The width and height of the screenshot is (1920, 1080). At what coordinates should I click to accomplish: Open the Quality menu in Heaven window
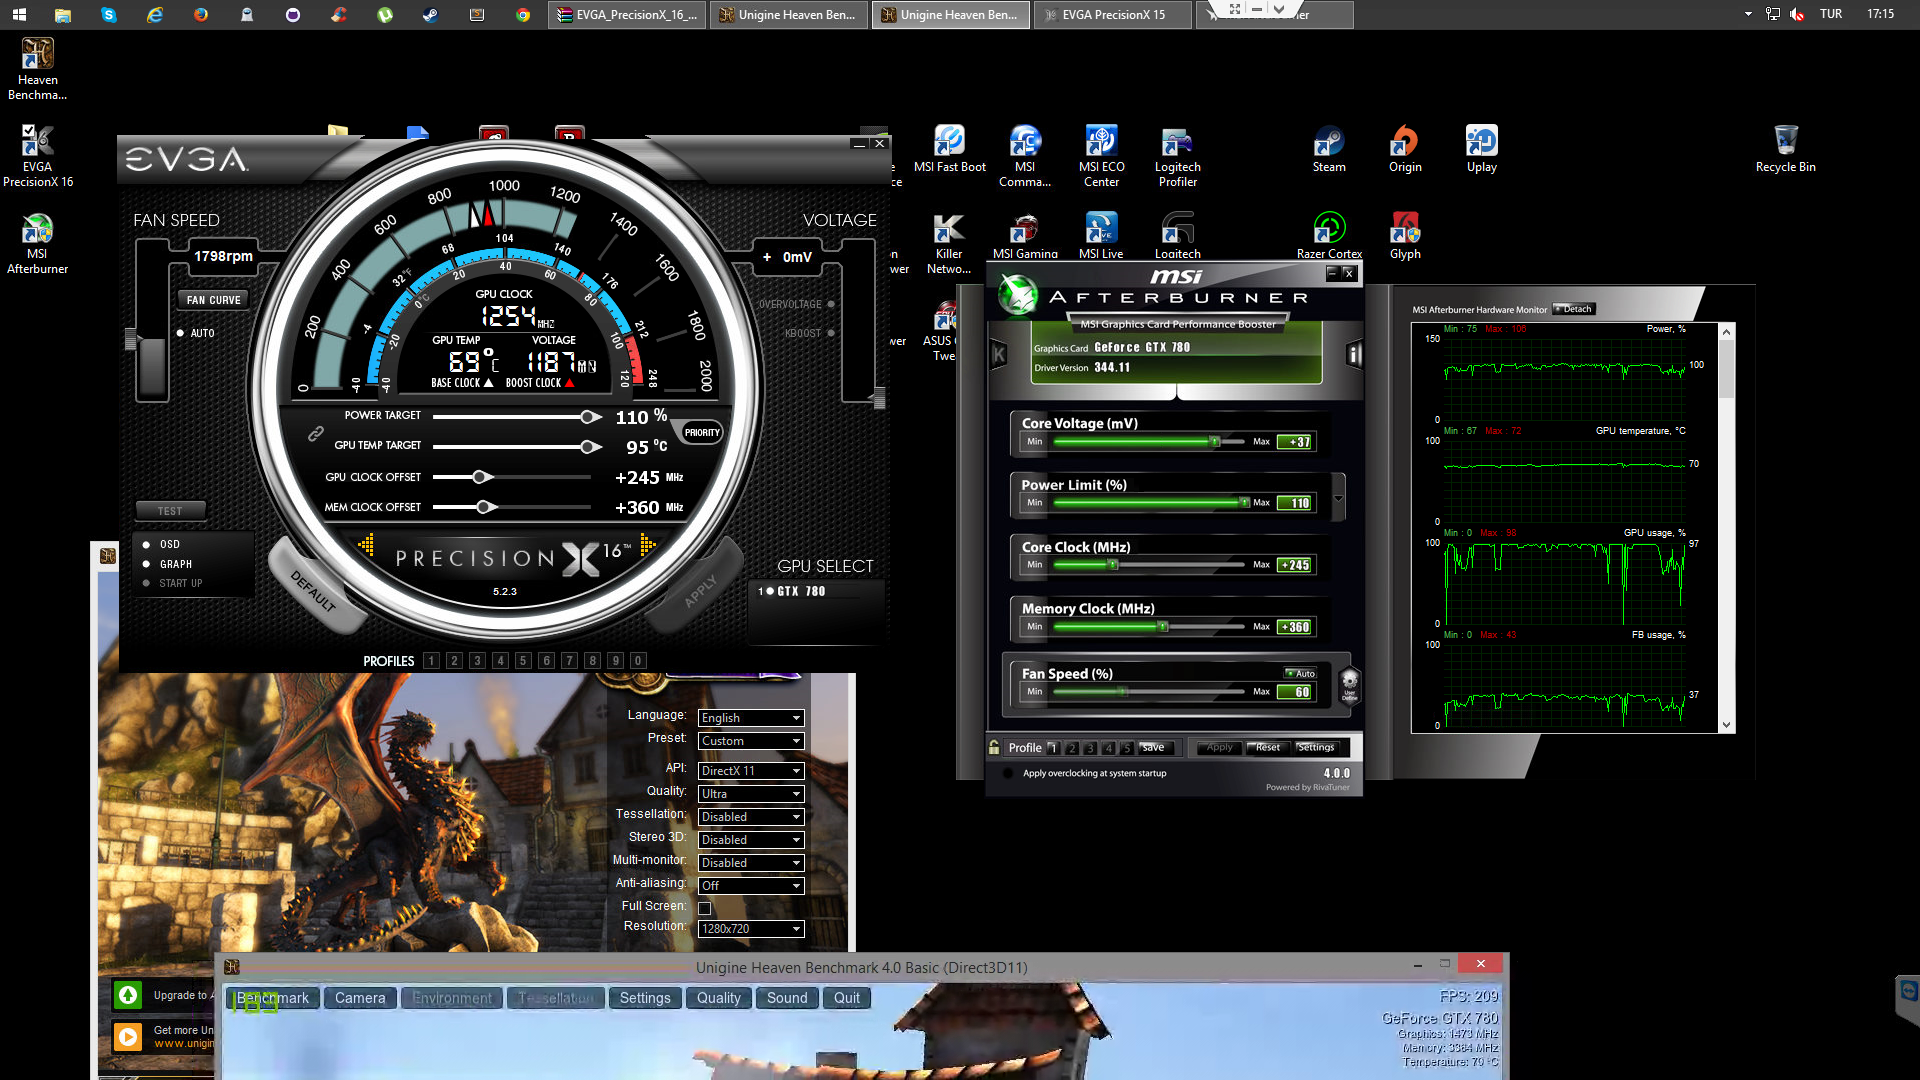tap(719, 998)
